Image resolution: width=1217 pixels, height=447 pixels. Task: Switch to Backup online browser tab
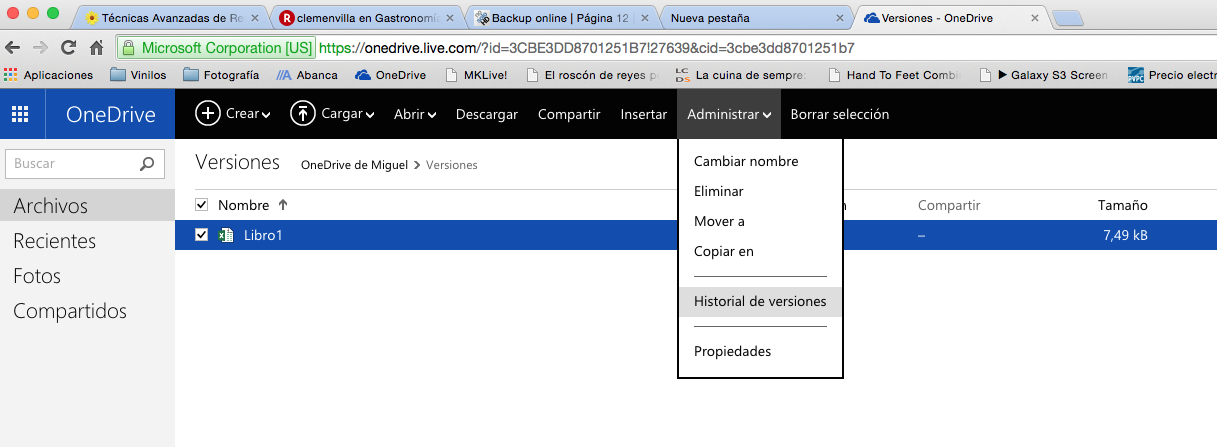563,17
